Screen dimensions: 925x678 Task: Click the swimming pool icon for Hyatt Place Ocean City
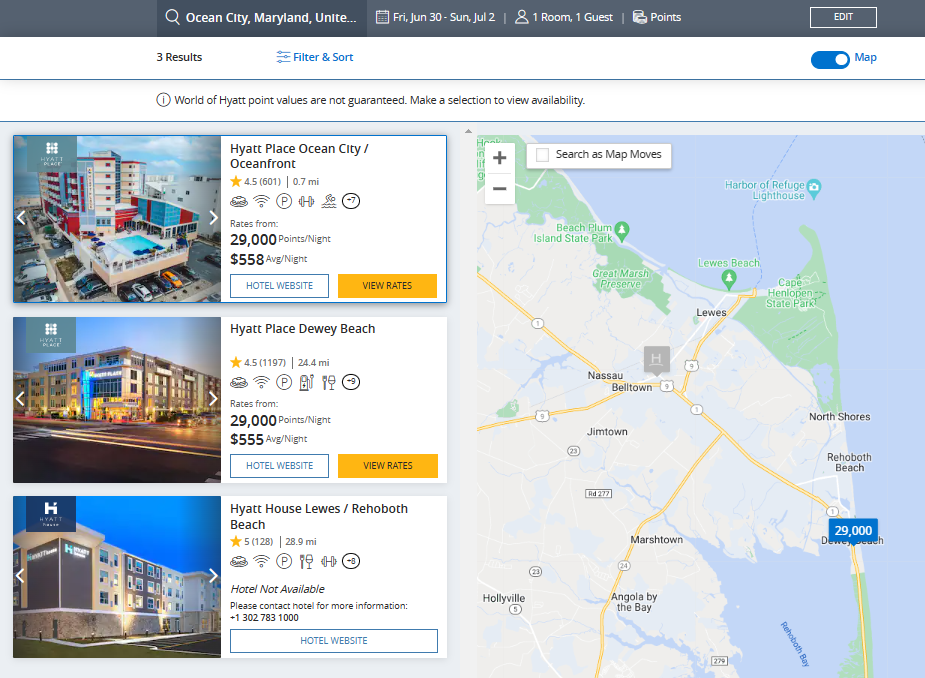point(329,202)
